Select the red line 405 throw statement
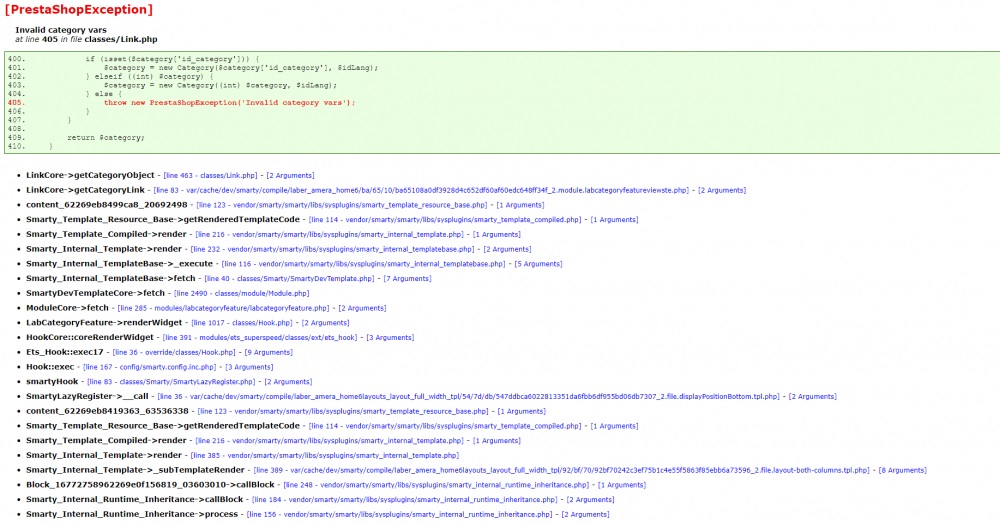 229,103
